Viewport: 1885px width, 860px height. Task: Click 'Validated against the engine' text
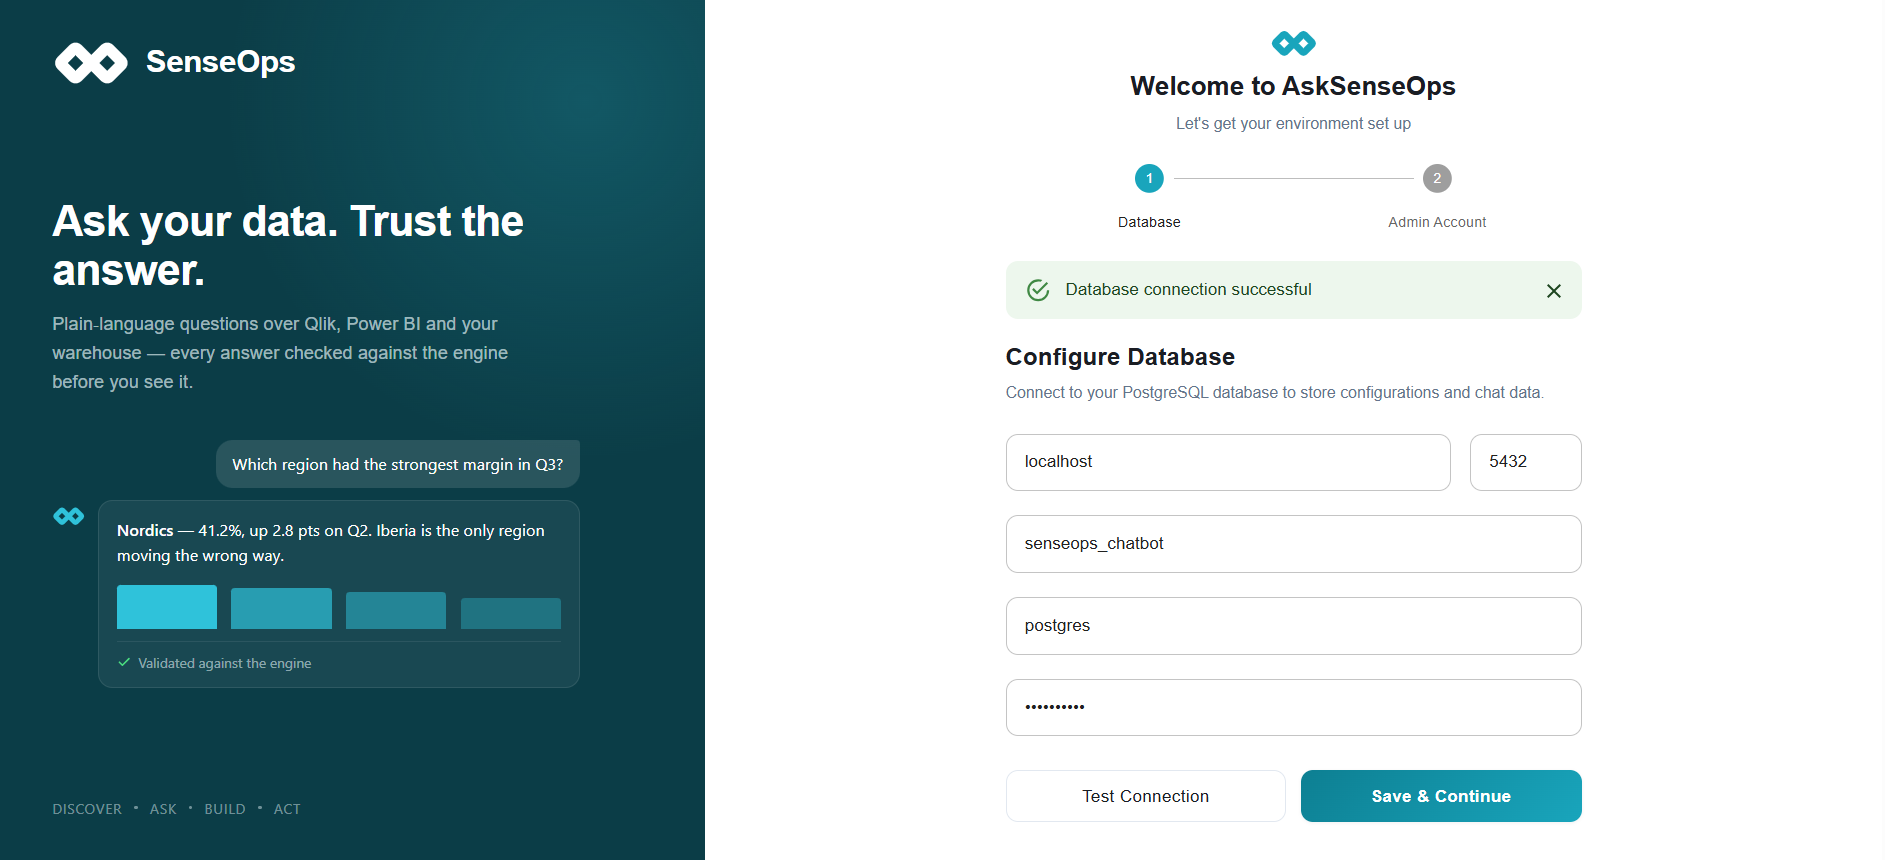(x=225, y=663)
